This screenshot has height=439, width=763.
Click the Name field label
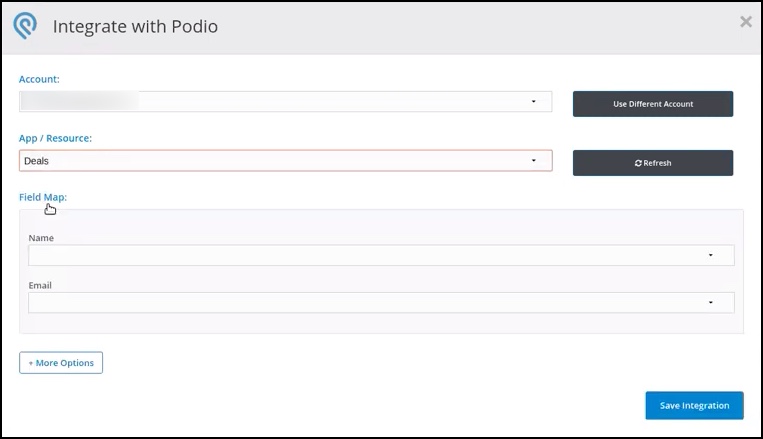click(x=41, y=238)
